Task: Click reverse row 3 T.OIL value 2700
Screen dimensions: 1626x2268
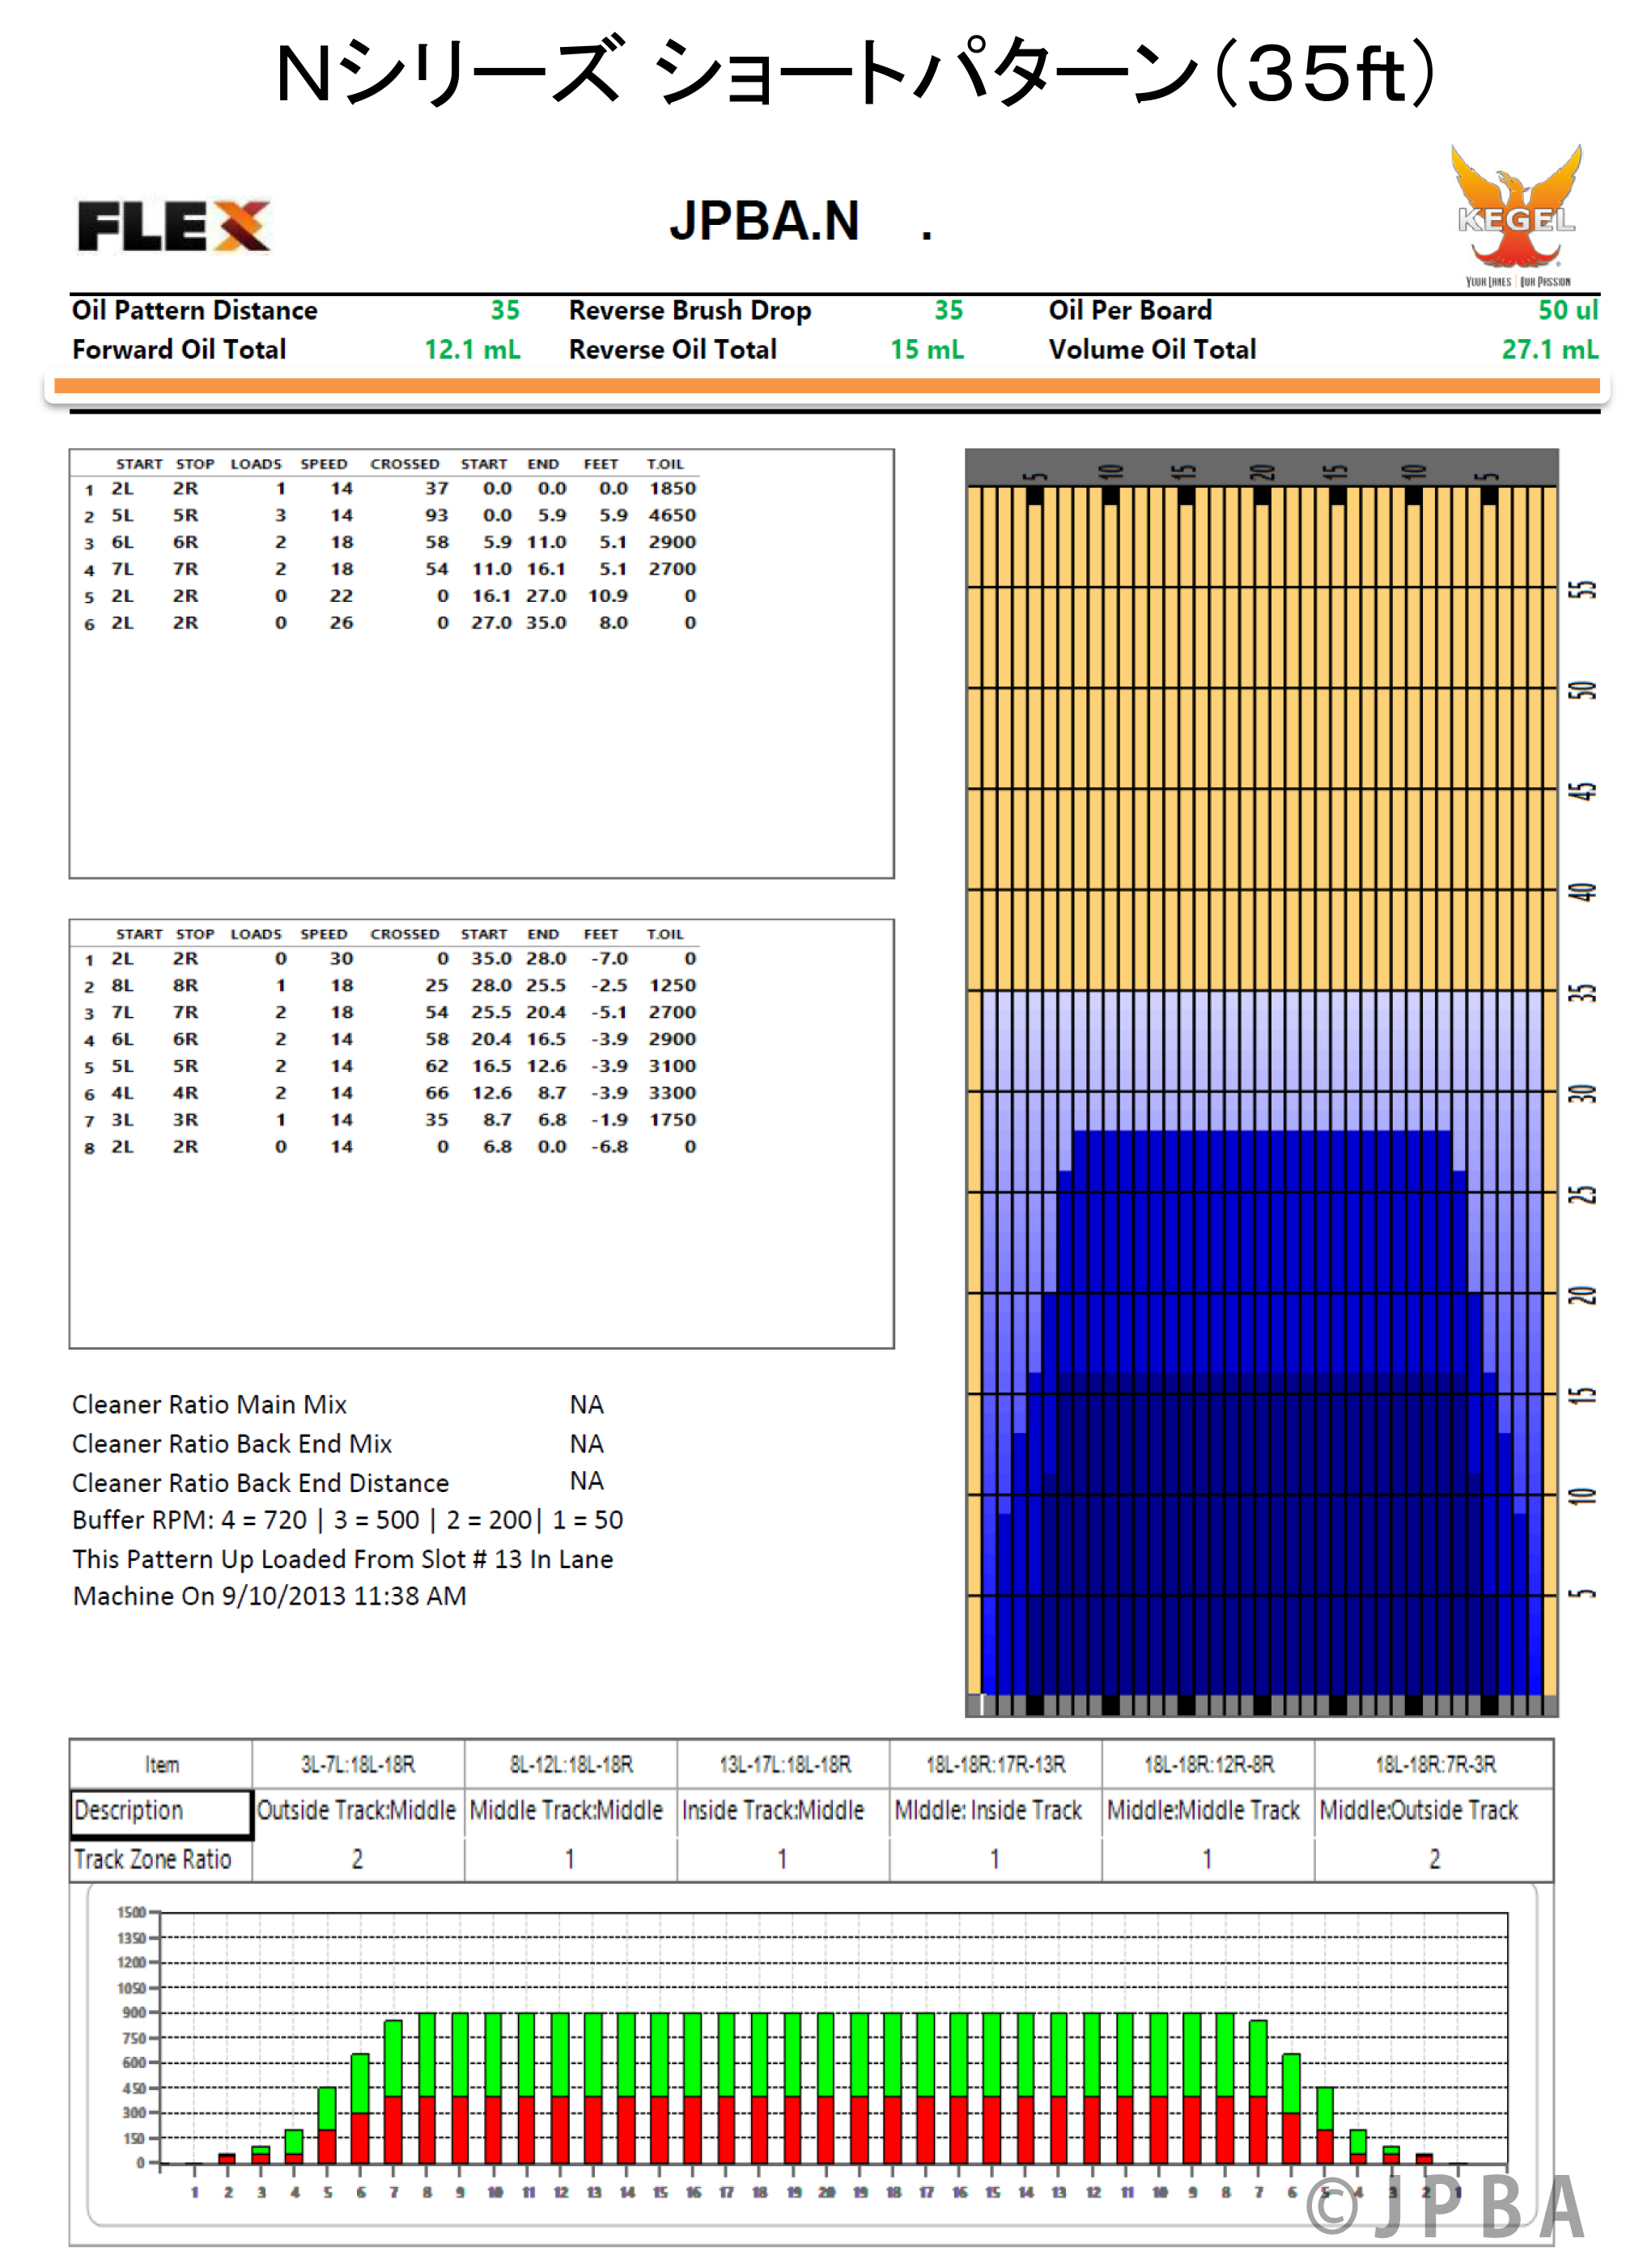Action: pyautogui.click(x=672, y=1012)
